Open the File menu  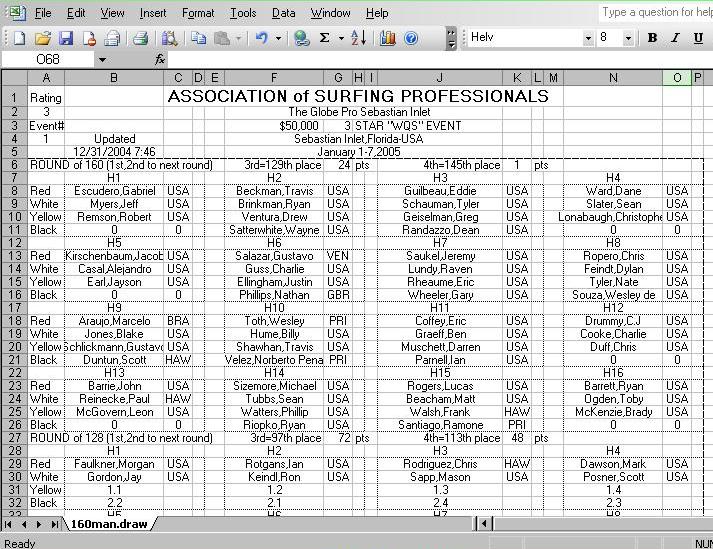43,13
